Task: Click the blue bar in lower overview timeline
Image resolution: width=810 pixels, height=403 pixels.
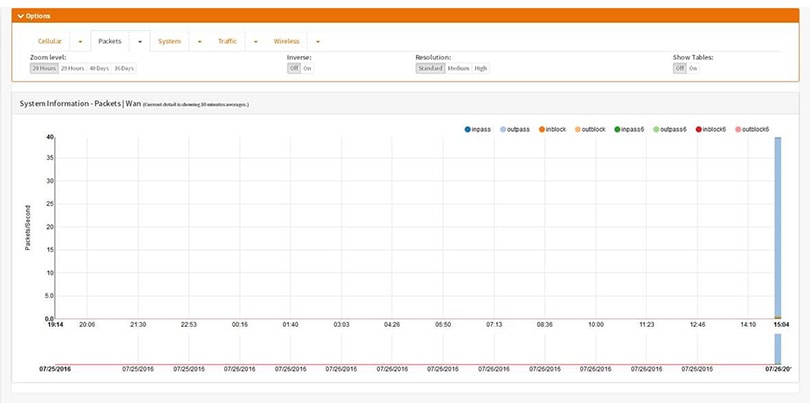Action: coord(777,349)
